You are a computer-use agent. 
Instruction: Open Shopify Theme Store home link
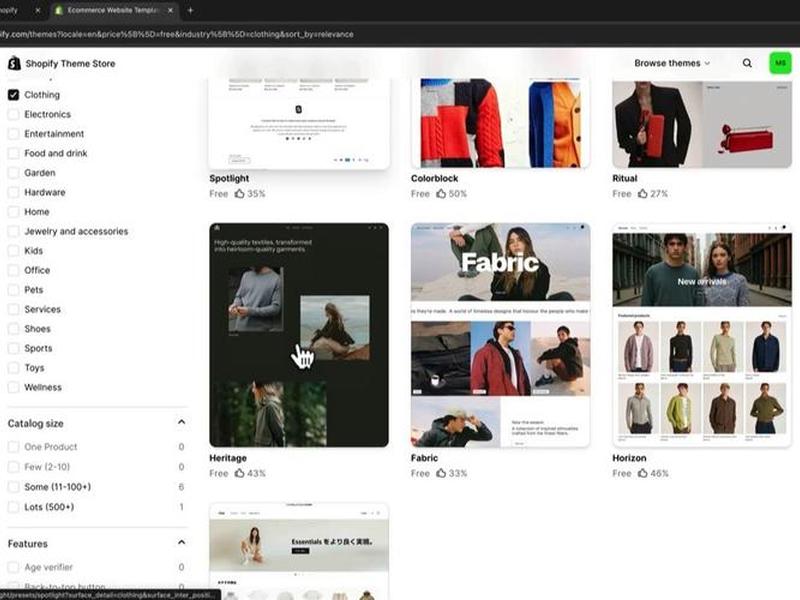coord(62,63)
